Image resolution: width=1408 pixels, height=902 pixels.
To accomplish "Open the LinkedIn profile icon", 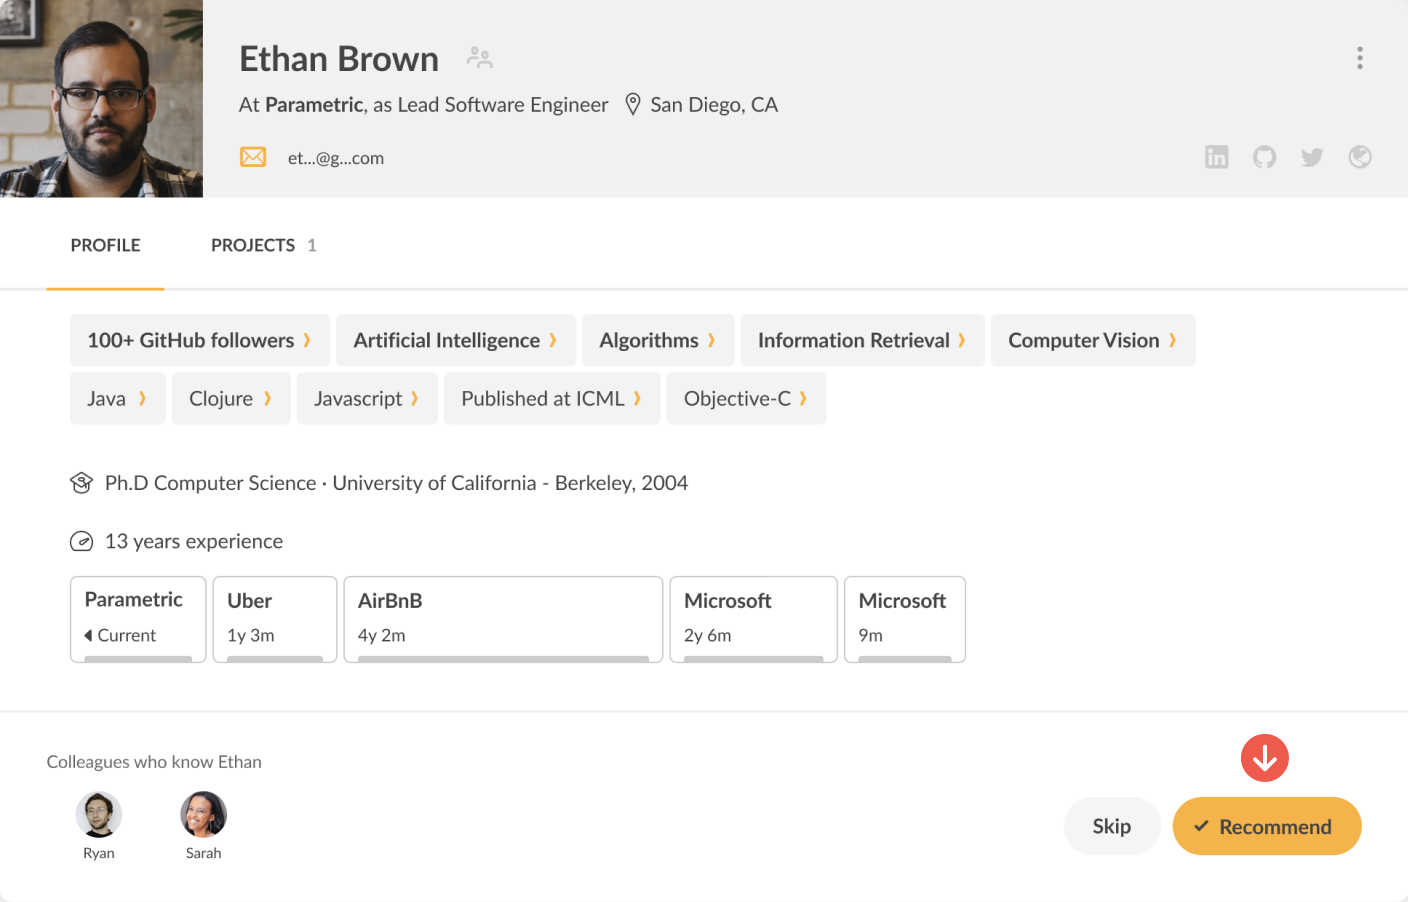I will point(1216,157).
